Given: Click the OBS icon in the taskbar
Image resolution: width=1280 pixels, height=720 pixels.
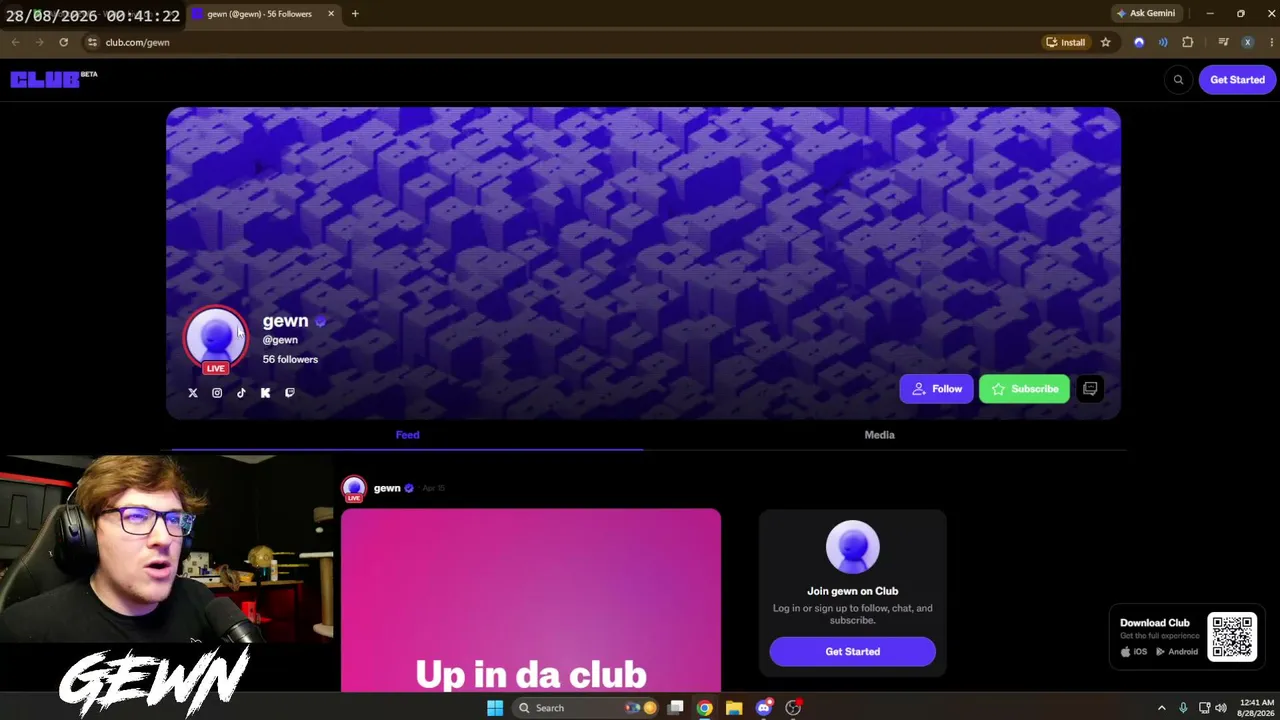Looking at the screenshot, I should [x=793, y=708].
